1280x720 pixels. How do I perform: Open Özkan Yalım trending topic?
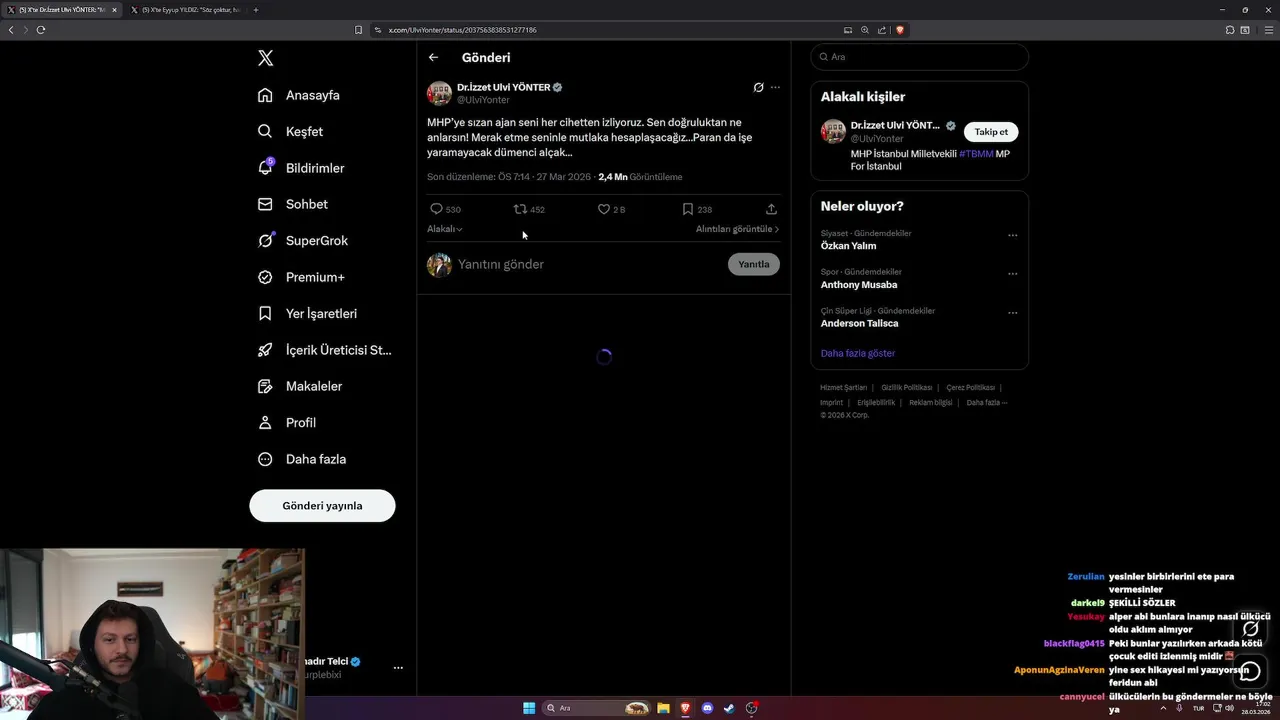(x=848, y=246)
